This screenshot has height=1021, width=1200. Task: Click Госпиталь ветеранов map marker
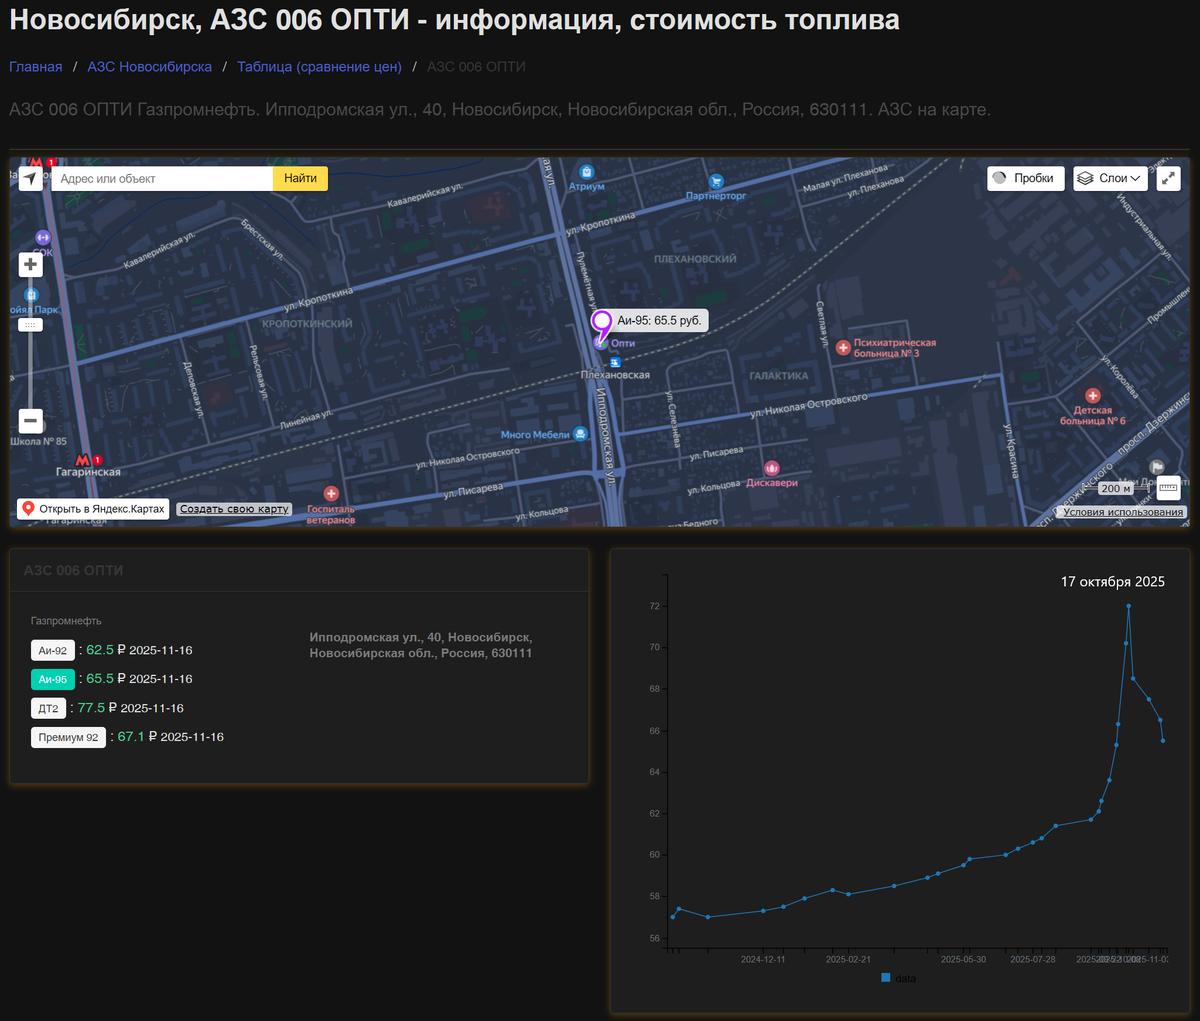331,493
